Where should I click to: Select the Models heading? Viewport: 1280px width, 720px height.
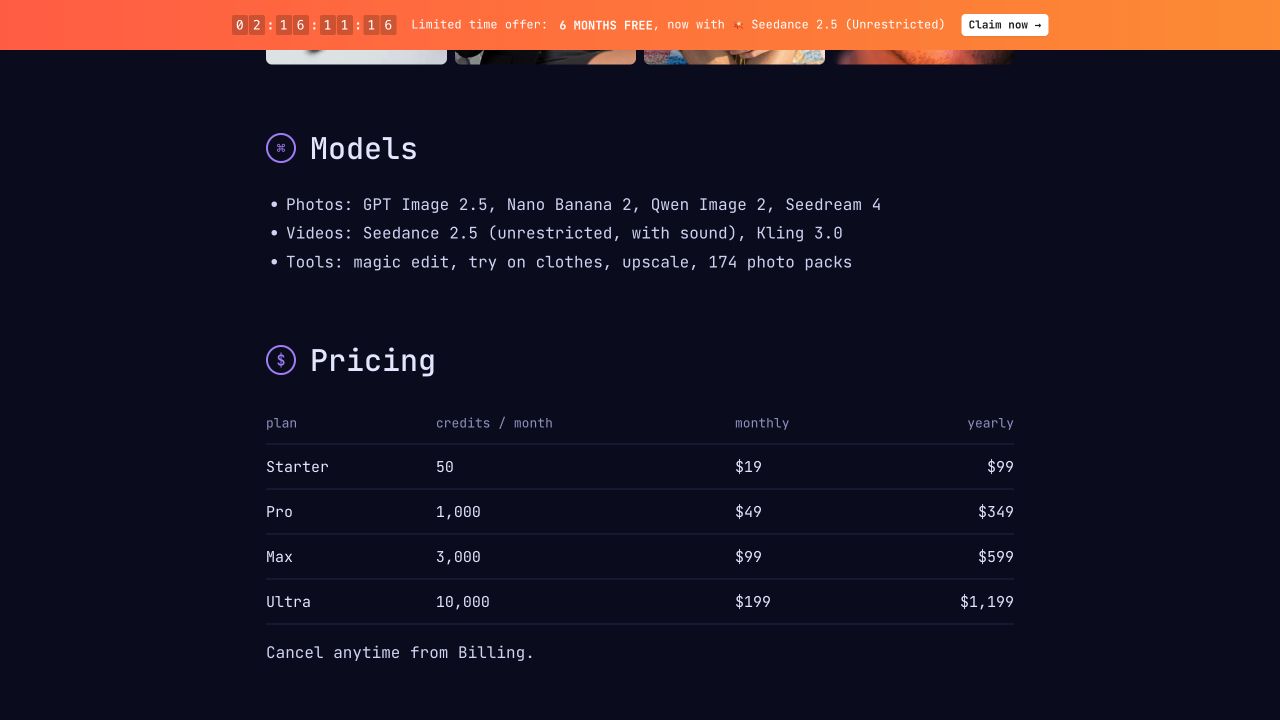[364, 149]
